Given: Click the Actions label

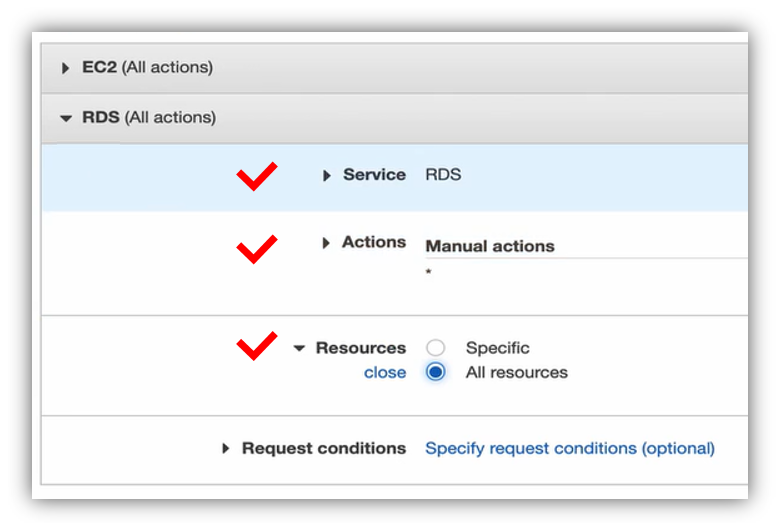Looking at the screenshot, I should click(x=374, y=242).
